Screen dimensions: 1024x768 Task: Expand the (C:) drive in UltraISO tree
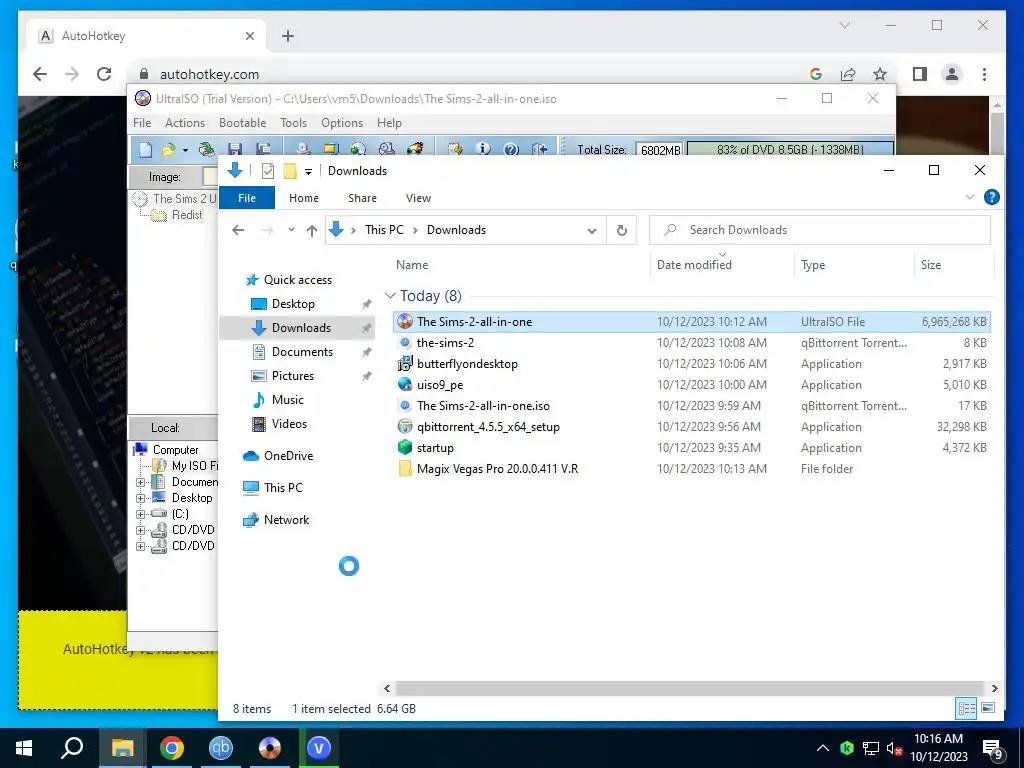pos(140,514)
